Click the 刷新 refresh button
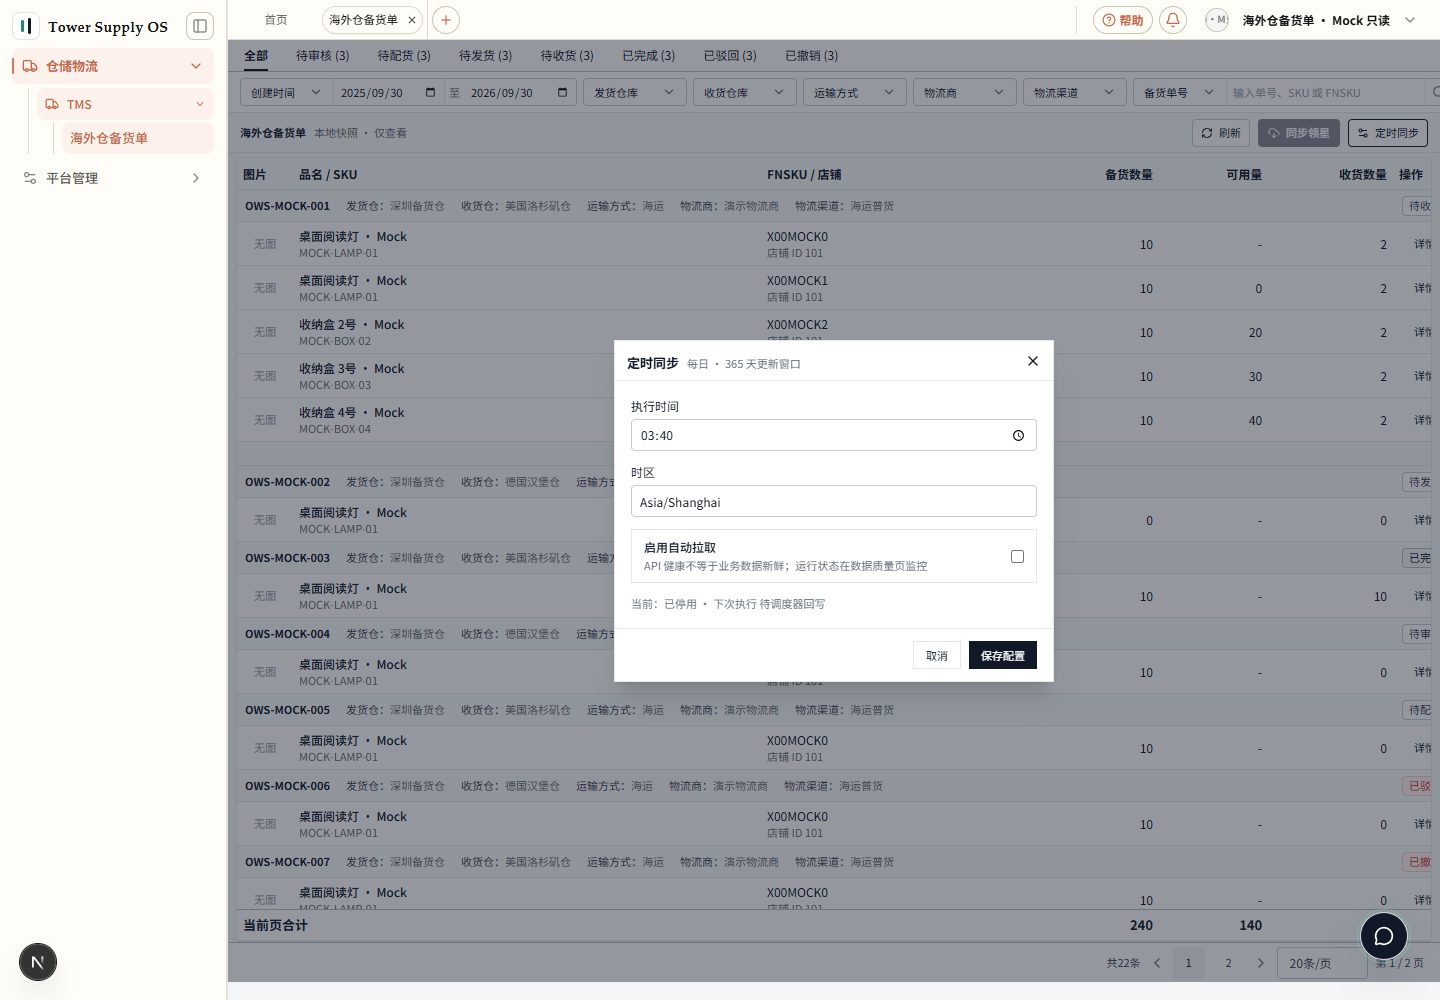 point(1221,133)
